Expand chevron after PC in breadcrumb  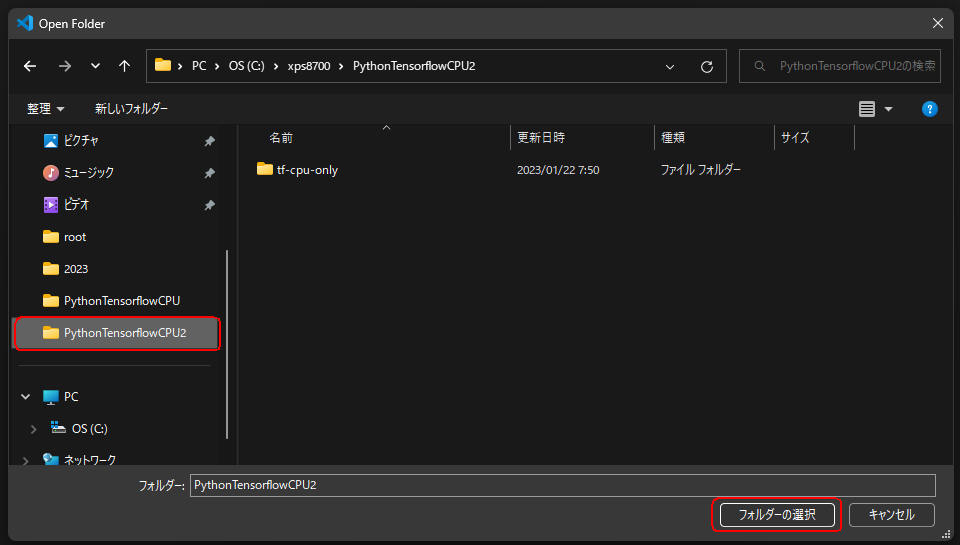217,66
